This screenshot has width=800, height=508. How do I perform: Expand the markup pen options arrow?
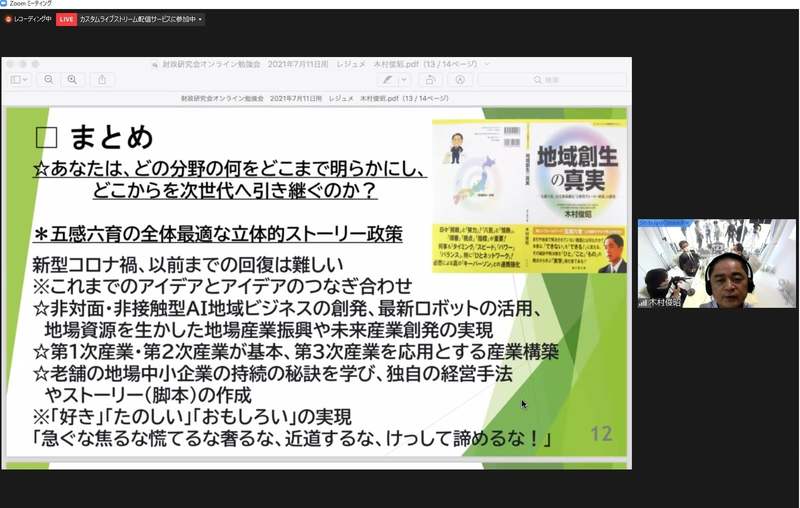pos(404,80)
